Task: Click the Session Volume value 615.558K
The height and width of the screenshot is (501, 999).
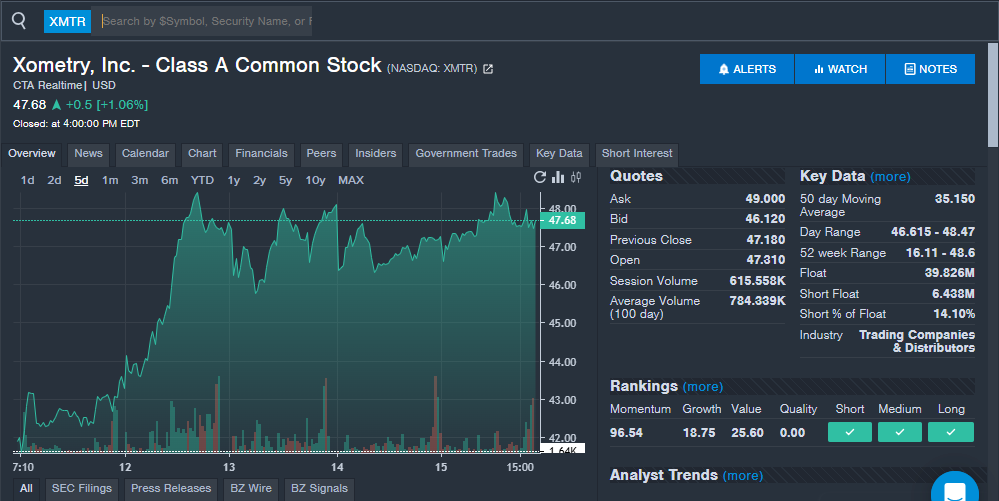Action: [758, 281]
